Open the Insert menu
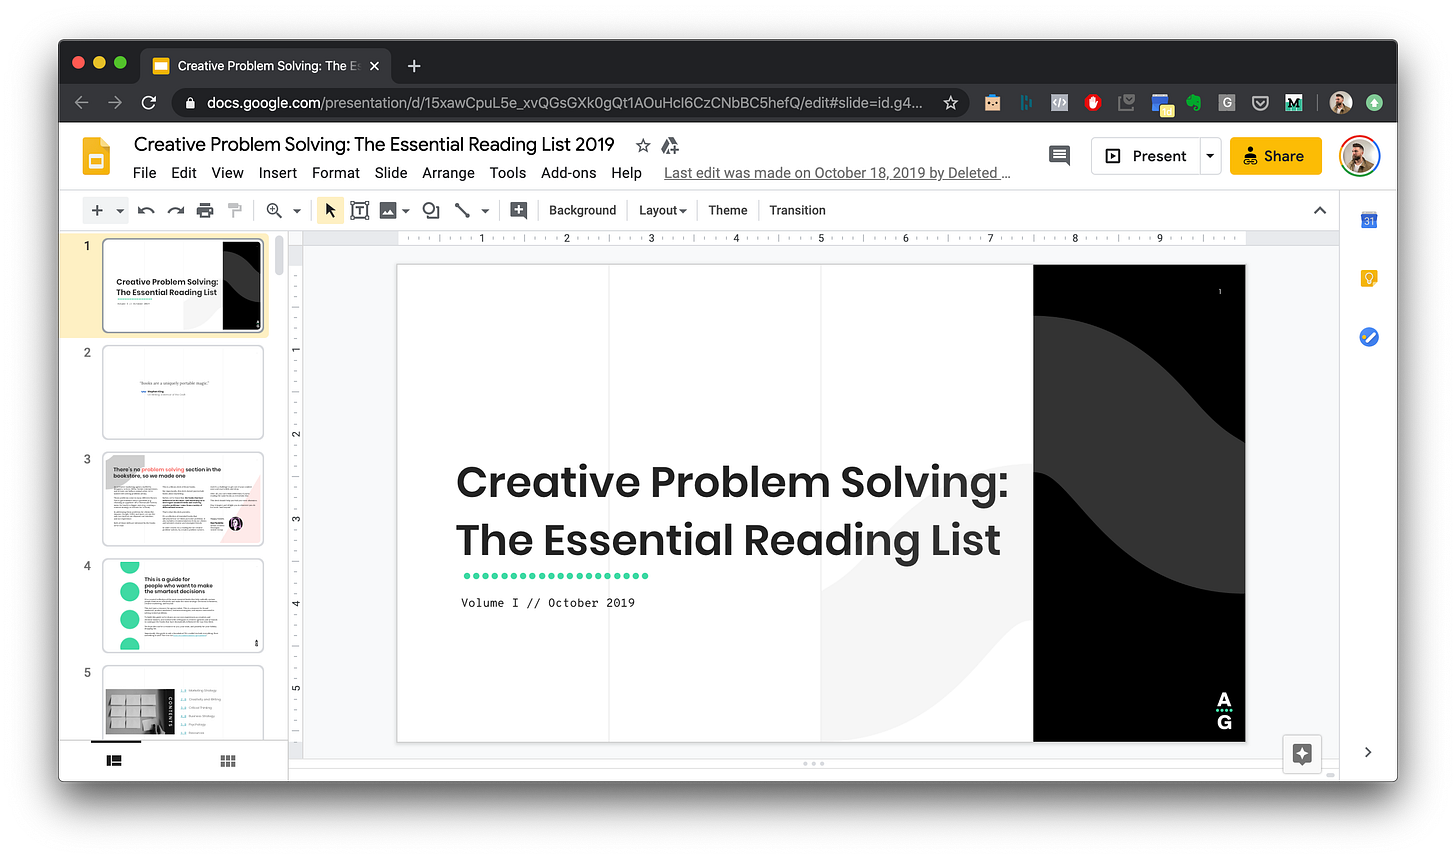This screenshot has width=1456, height=859. point(277,173)
